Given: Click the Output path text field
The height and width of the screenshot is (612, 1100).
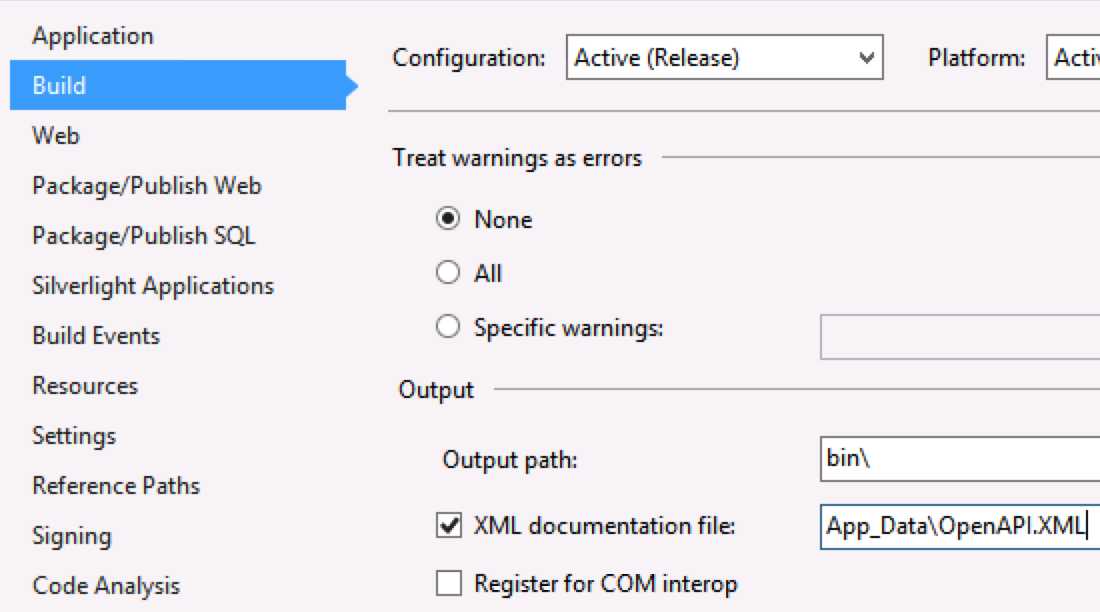Looking at the screenshot, I should pyautogui.click(x=960, y=459).
